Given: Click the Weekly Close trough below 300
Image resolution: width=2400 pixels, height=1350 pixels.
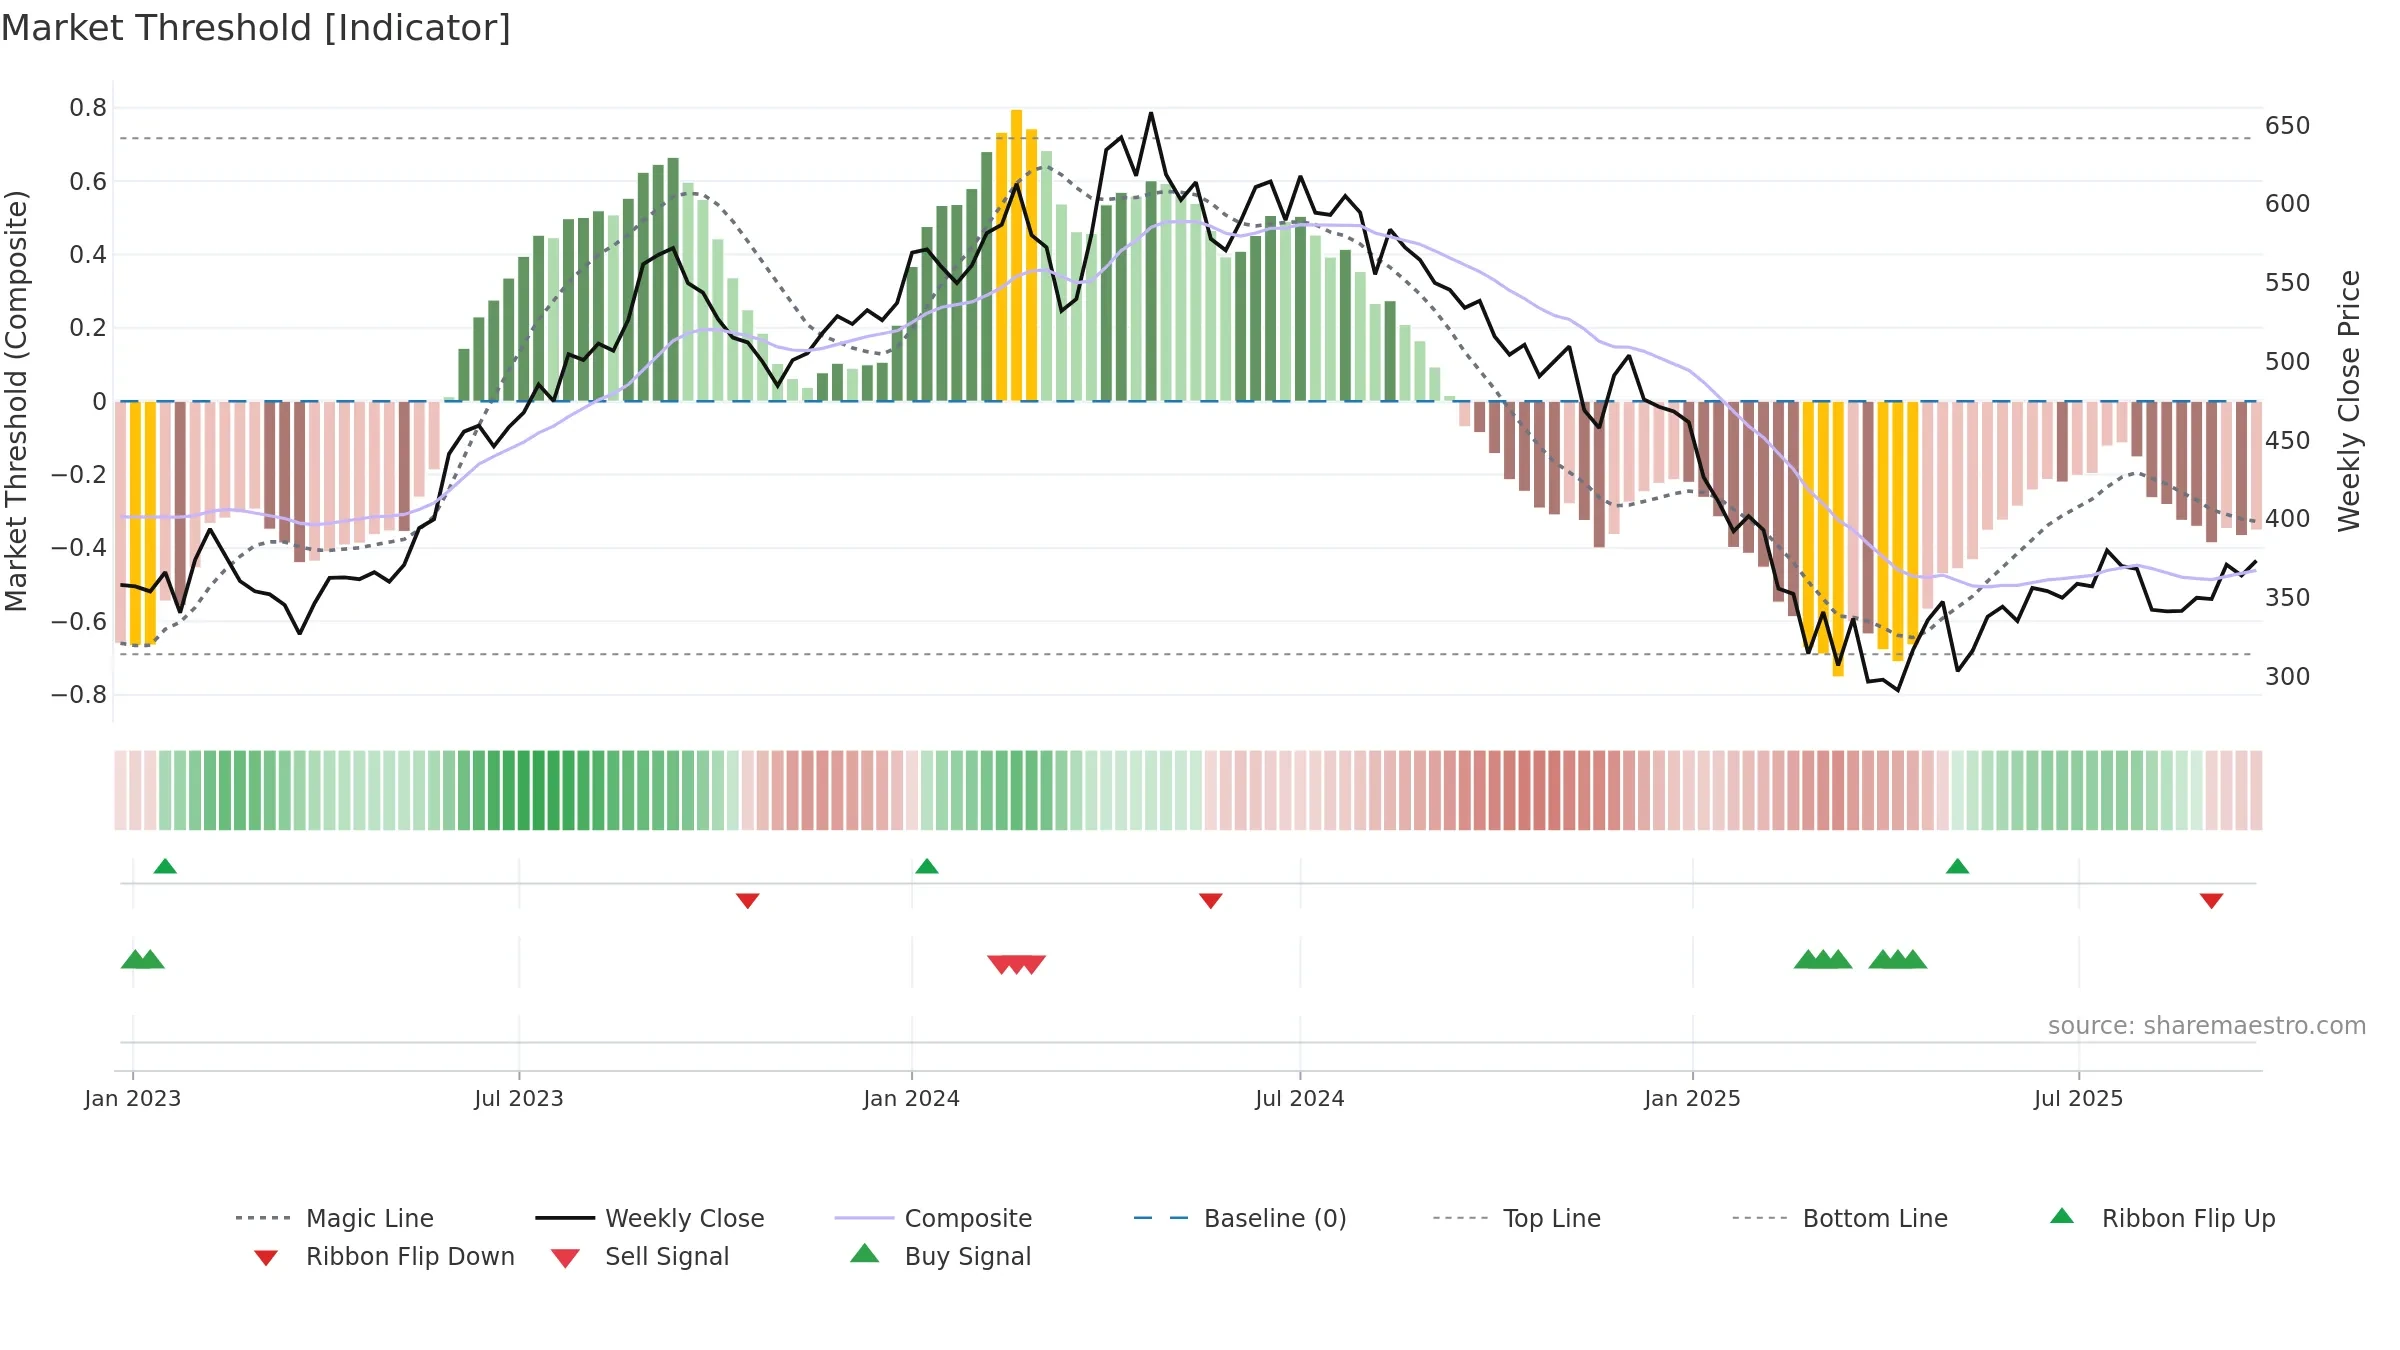Looking at the screenshot, I should 1898,690.
